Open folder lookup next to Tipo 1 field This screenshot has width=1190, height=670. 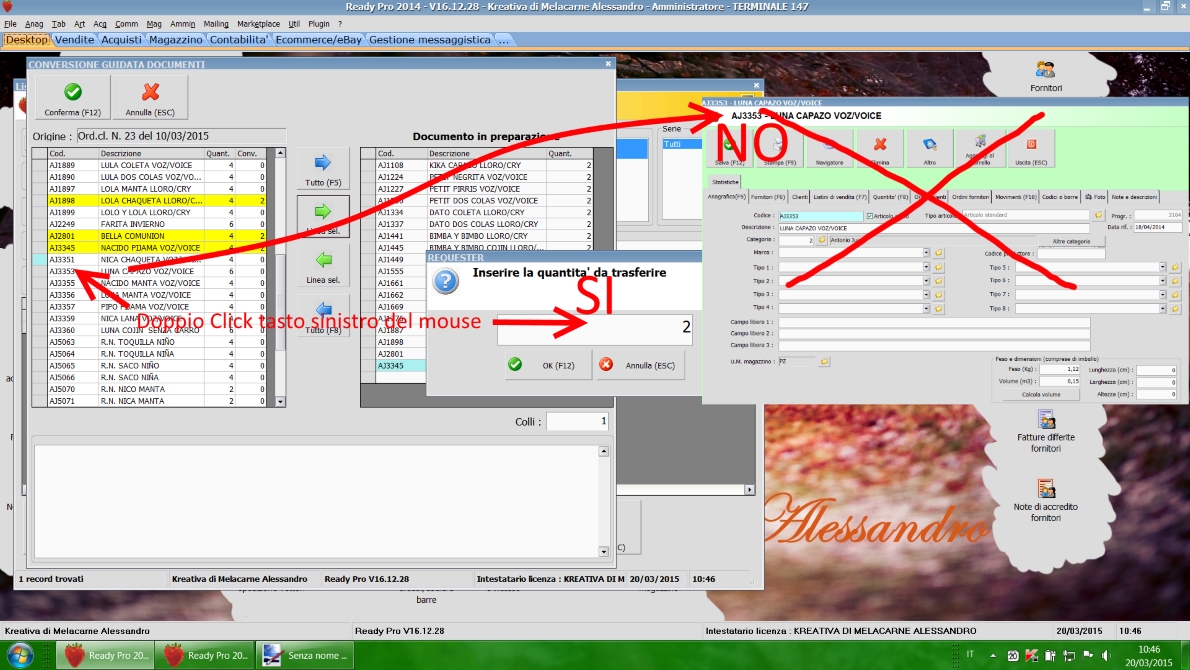pos(939,267)
